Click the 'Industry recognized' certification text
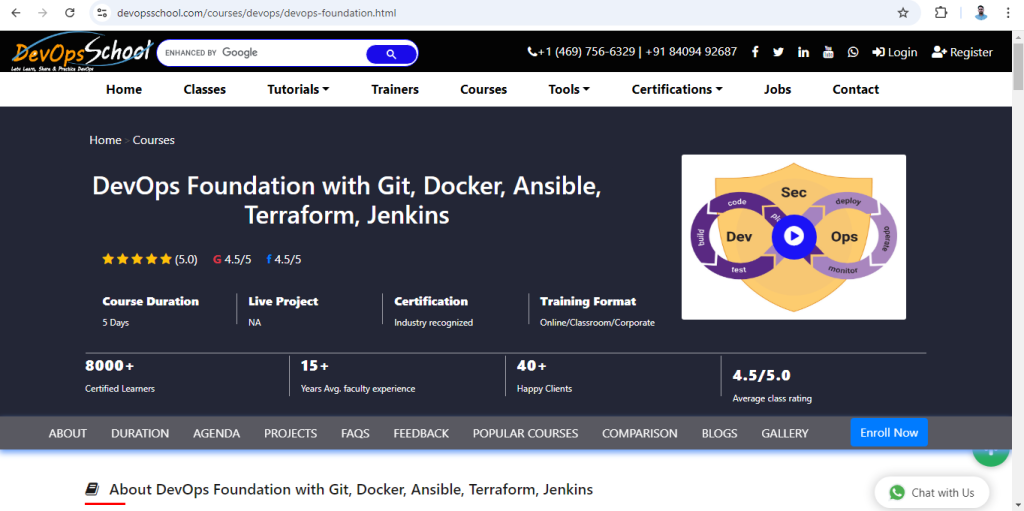 click(434, 323)
